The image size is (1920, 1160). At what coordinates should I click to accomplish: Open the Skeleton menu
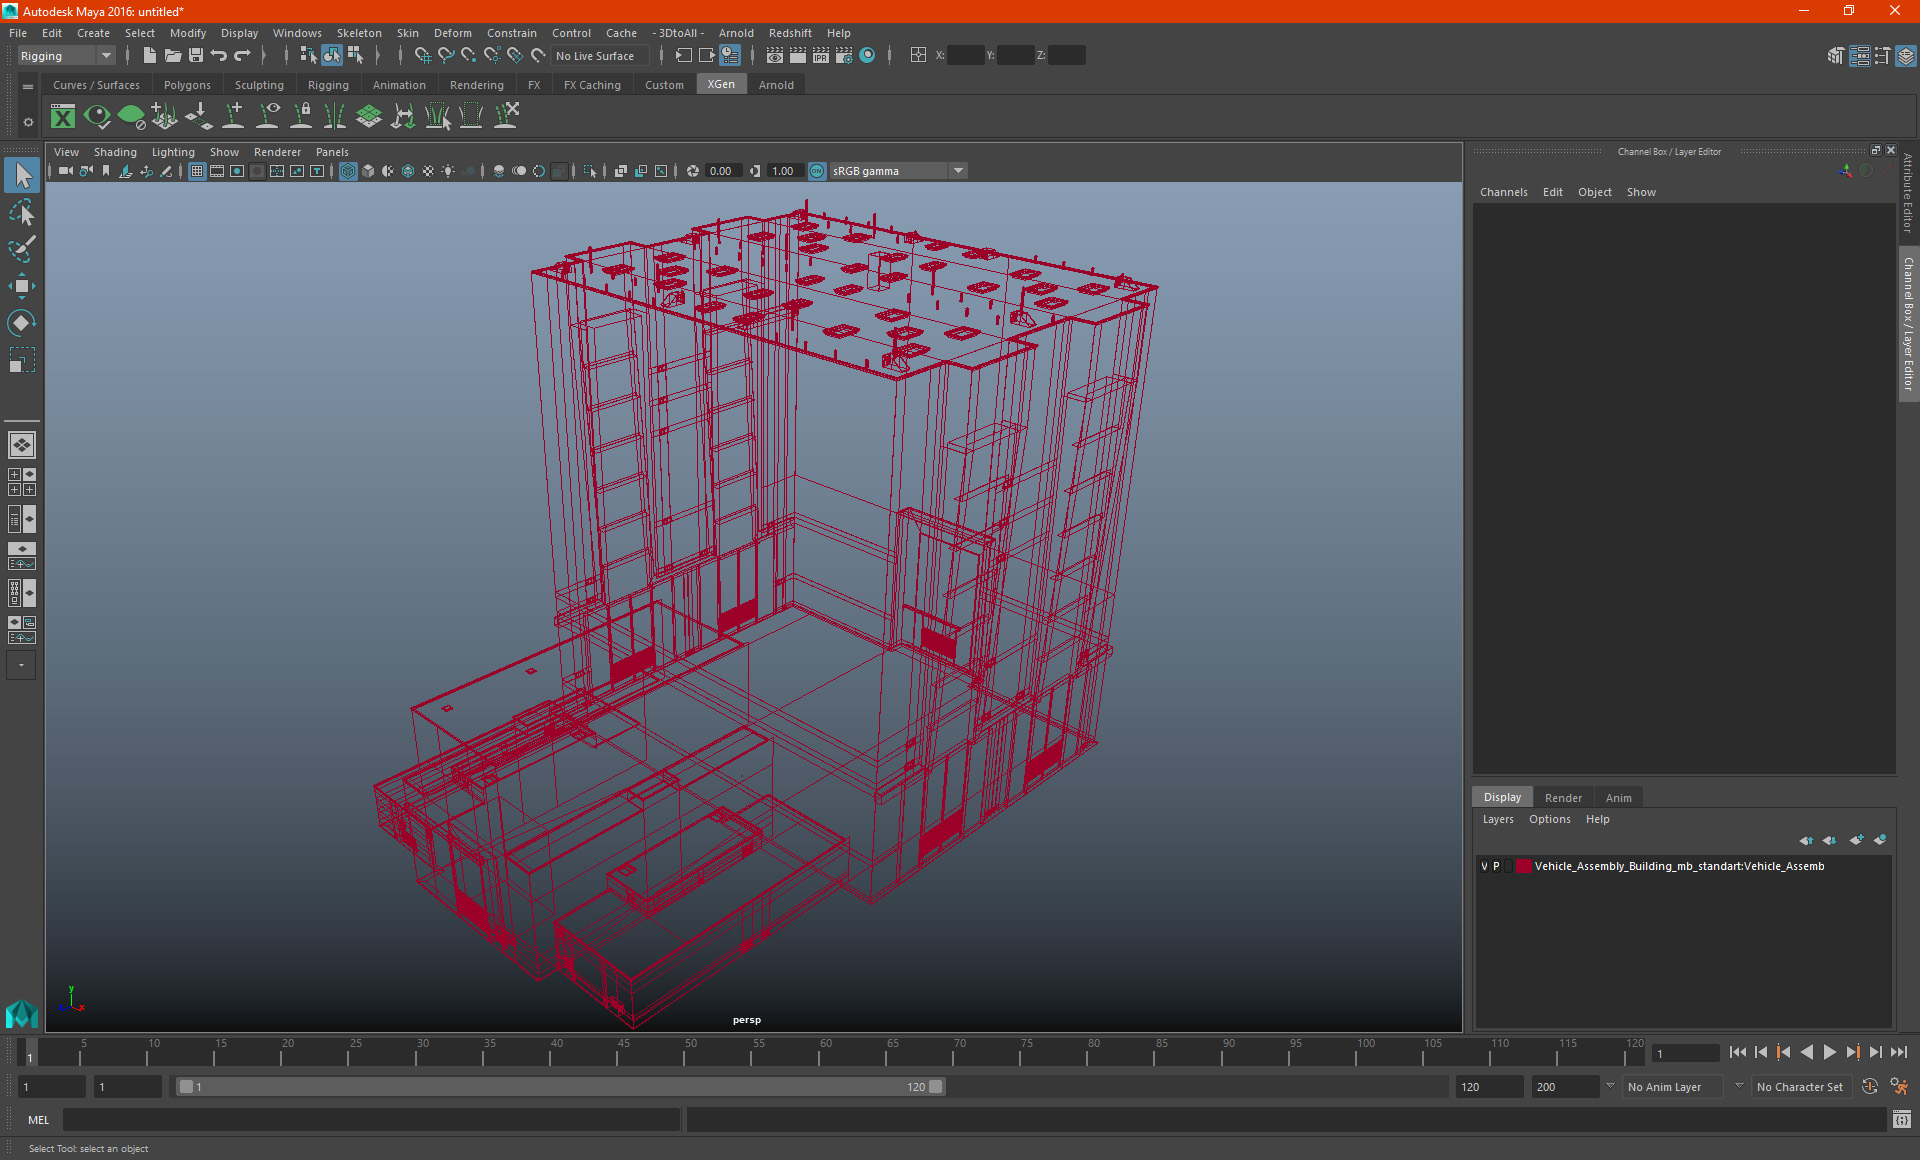(x=359, y=33)
